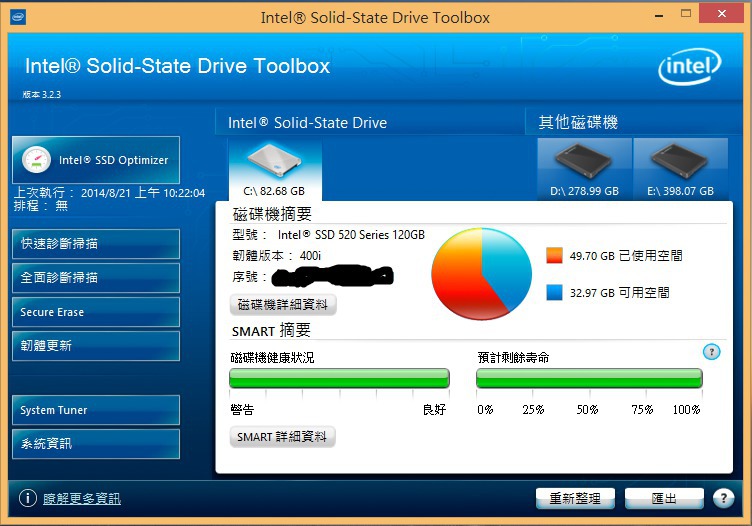Screen dimensions: 752x526
Task: Click 其他磁碟機 other drives header
Action: [578, 123]
